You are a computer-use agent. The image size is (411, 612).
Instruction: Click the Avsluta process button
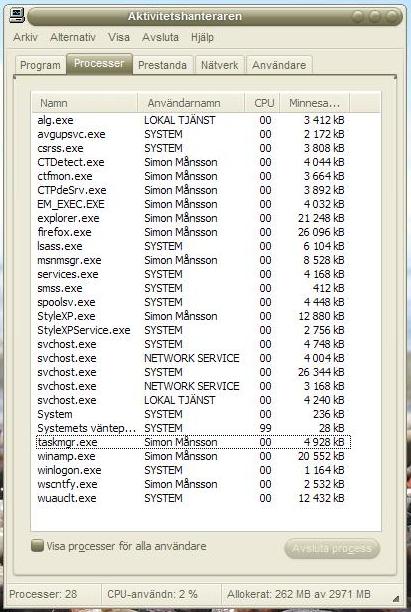point(332,548)
